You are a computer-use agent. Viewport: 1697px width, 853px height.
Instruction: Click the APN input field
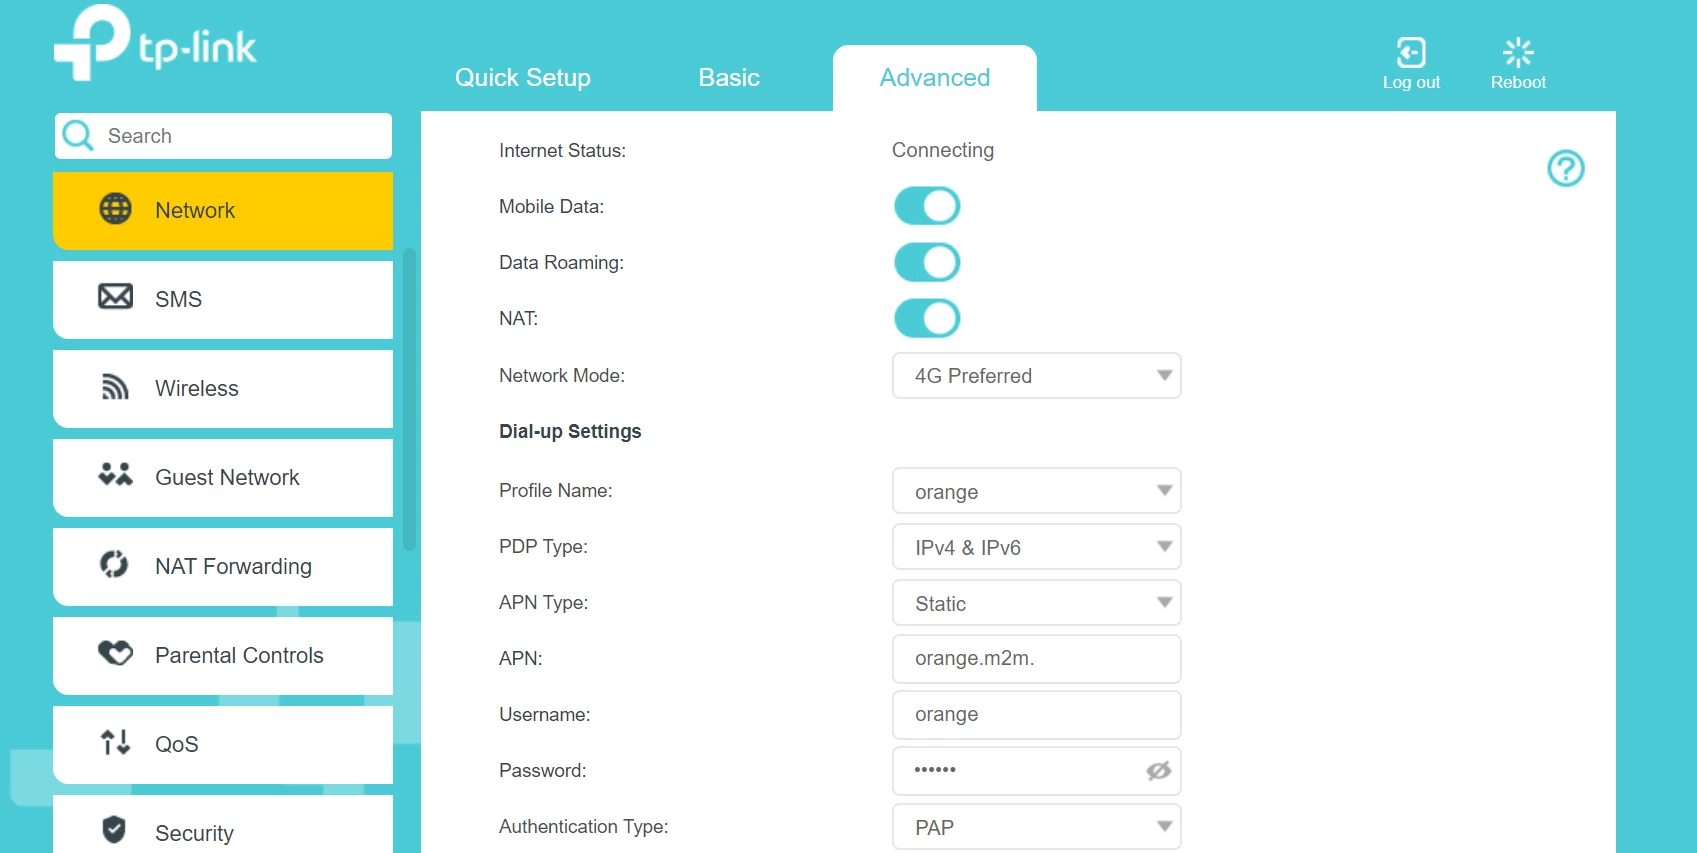[1037, 659]
